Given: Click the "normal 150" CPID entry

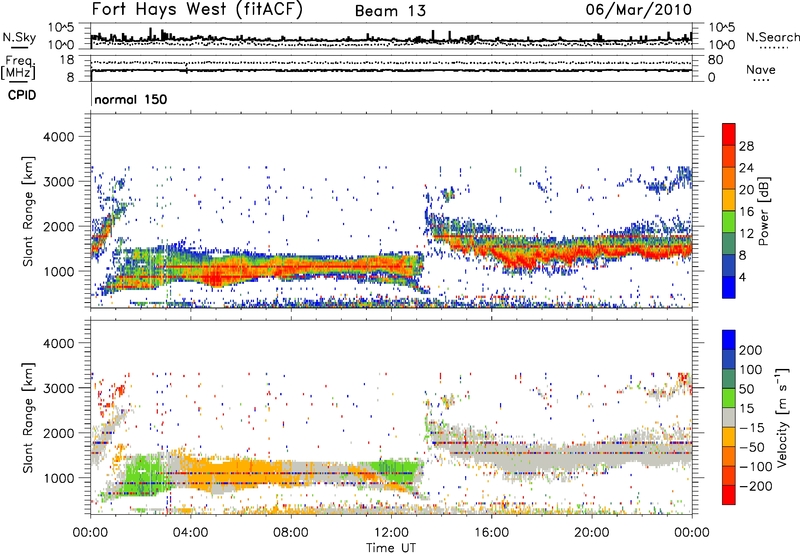Looking at the screenshot, I should pos(131,99).
